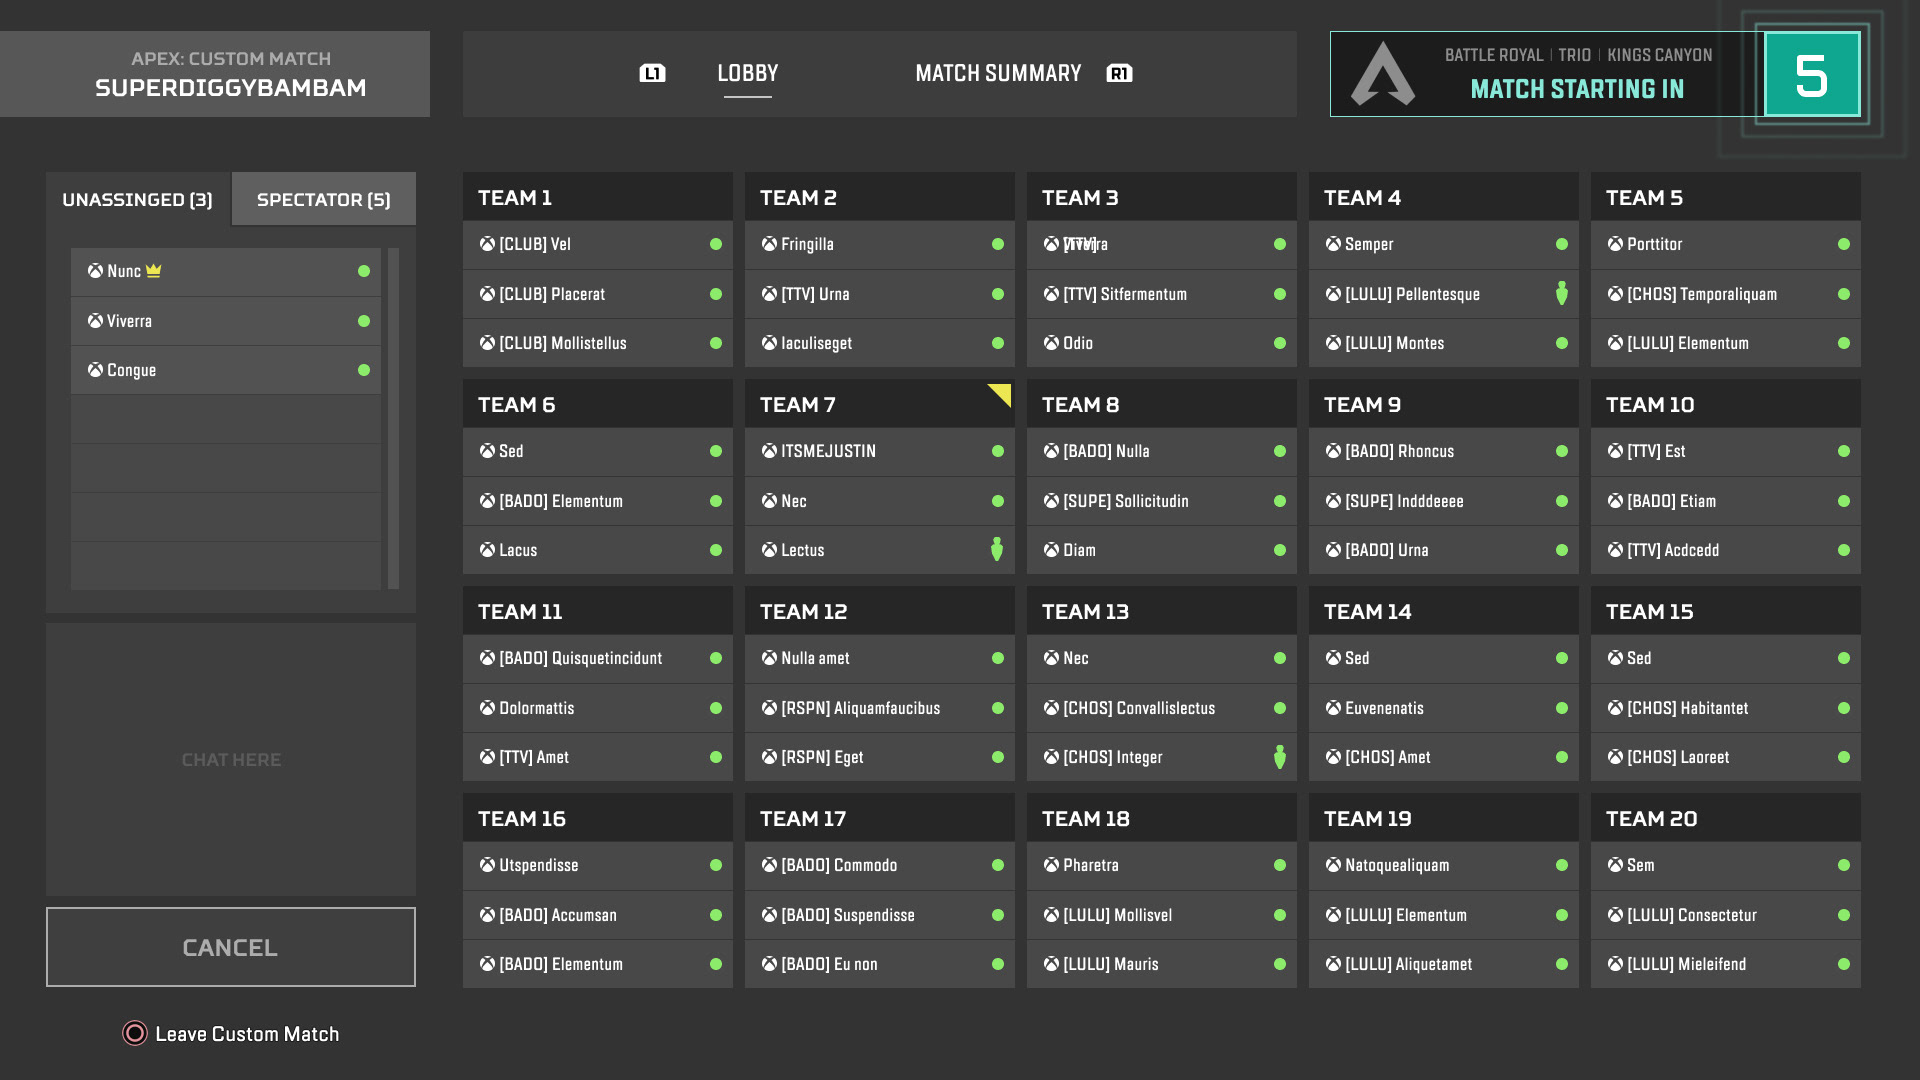Click the Xbox icon beside Utspendisse
This screenshot has height=1080, width=1920.
coord(487,865)
